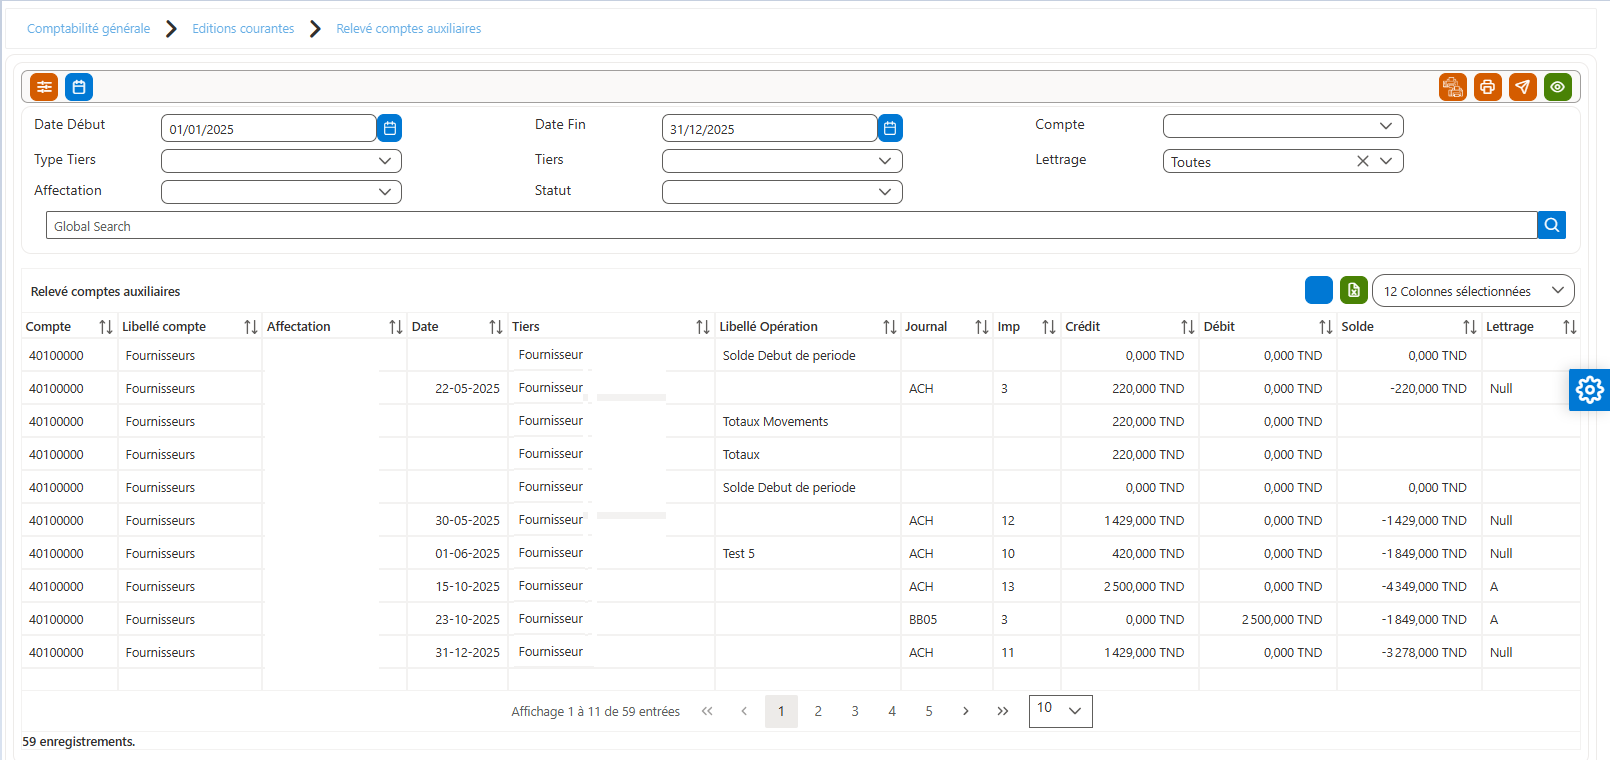Sort by Lettrage column arrows
Image resolution: width=1610 pixels, height=760 pixels.
pyautogui.click(x=1570, y=327)
